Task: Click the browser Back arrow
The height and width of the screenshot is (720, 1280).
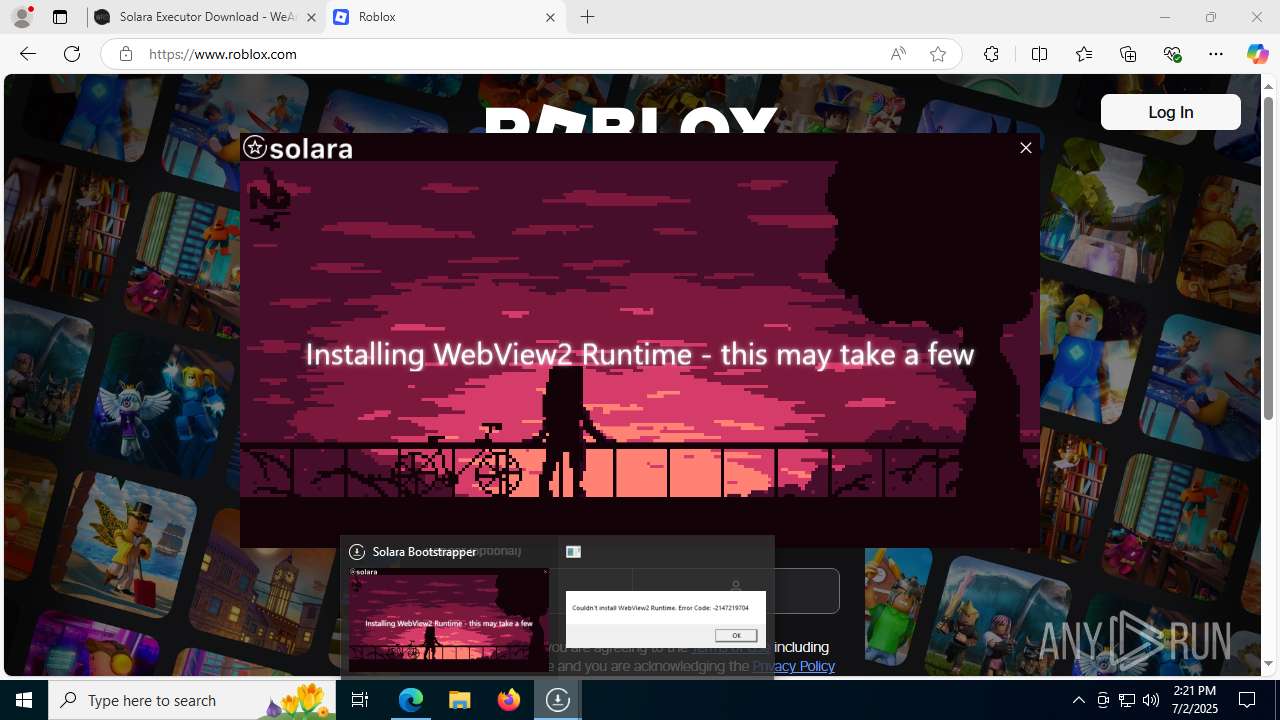Action: (x=28, y=54)
